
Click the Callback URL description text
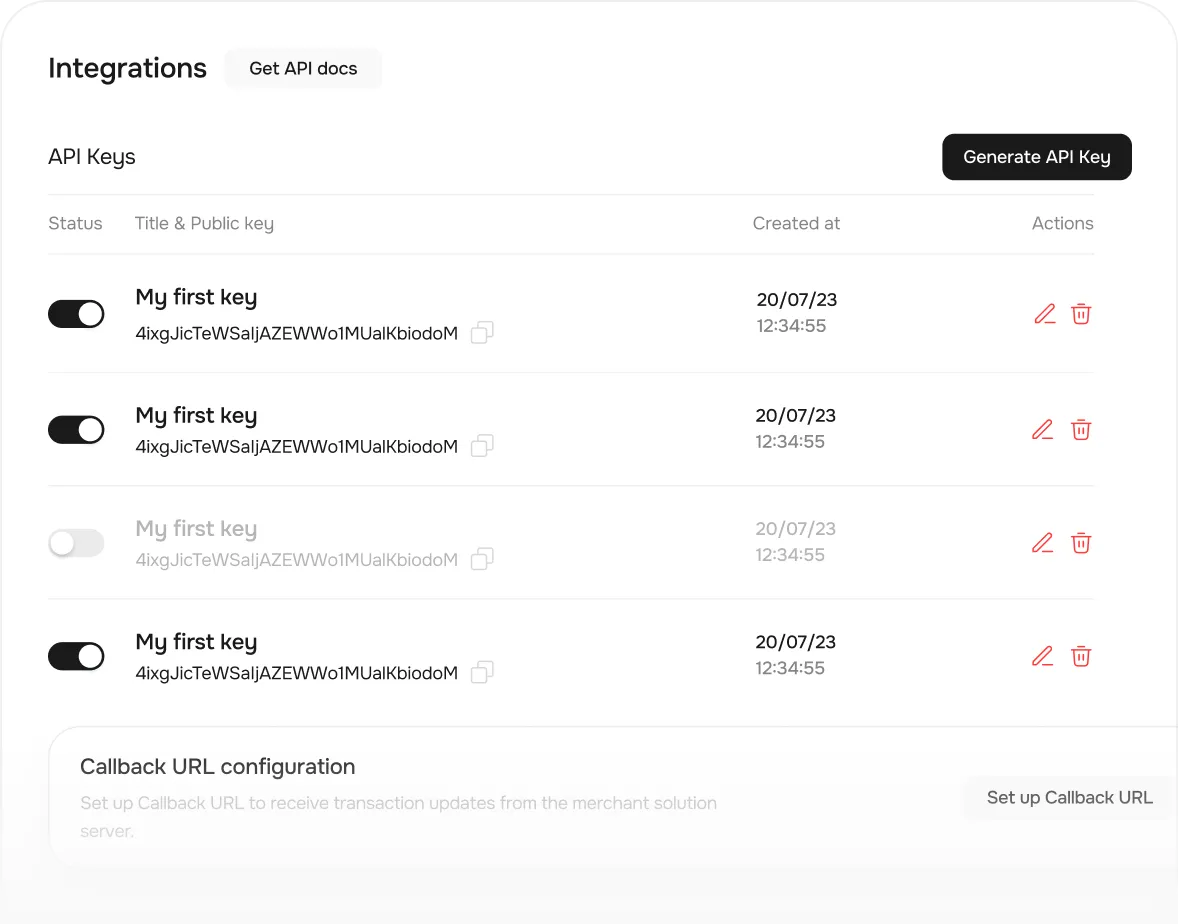tap(398, 817)
